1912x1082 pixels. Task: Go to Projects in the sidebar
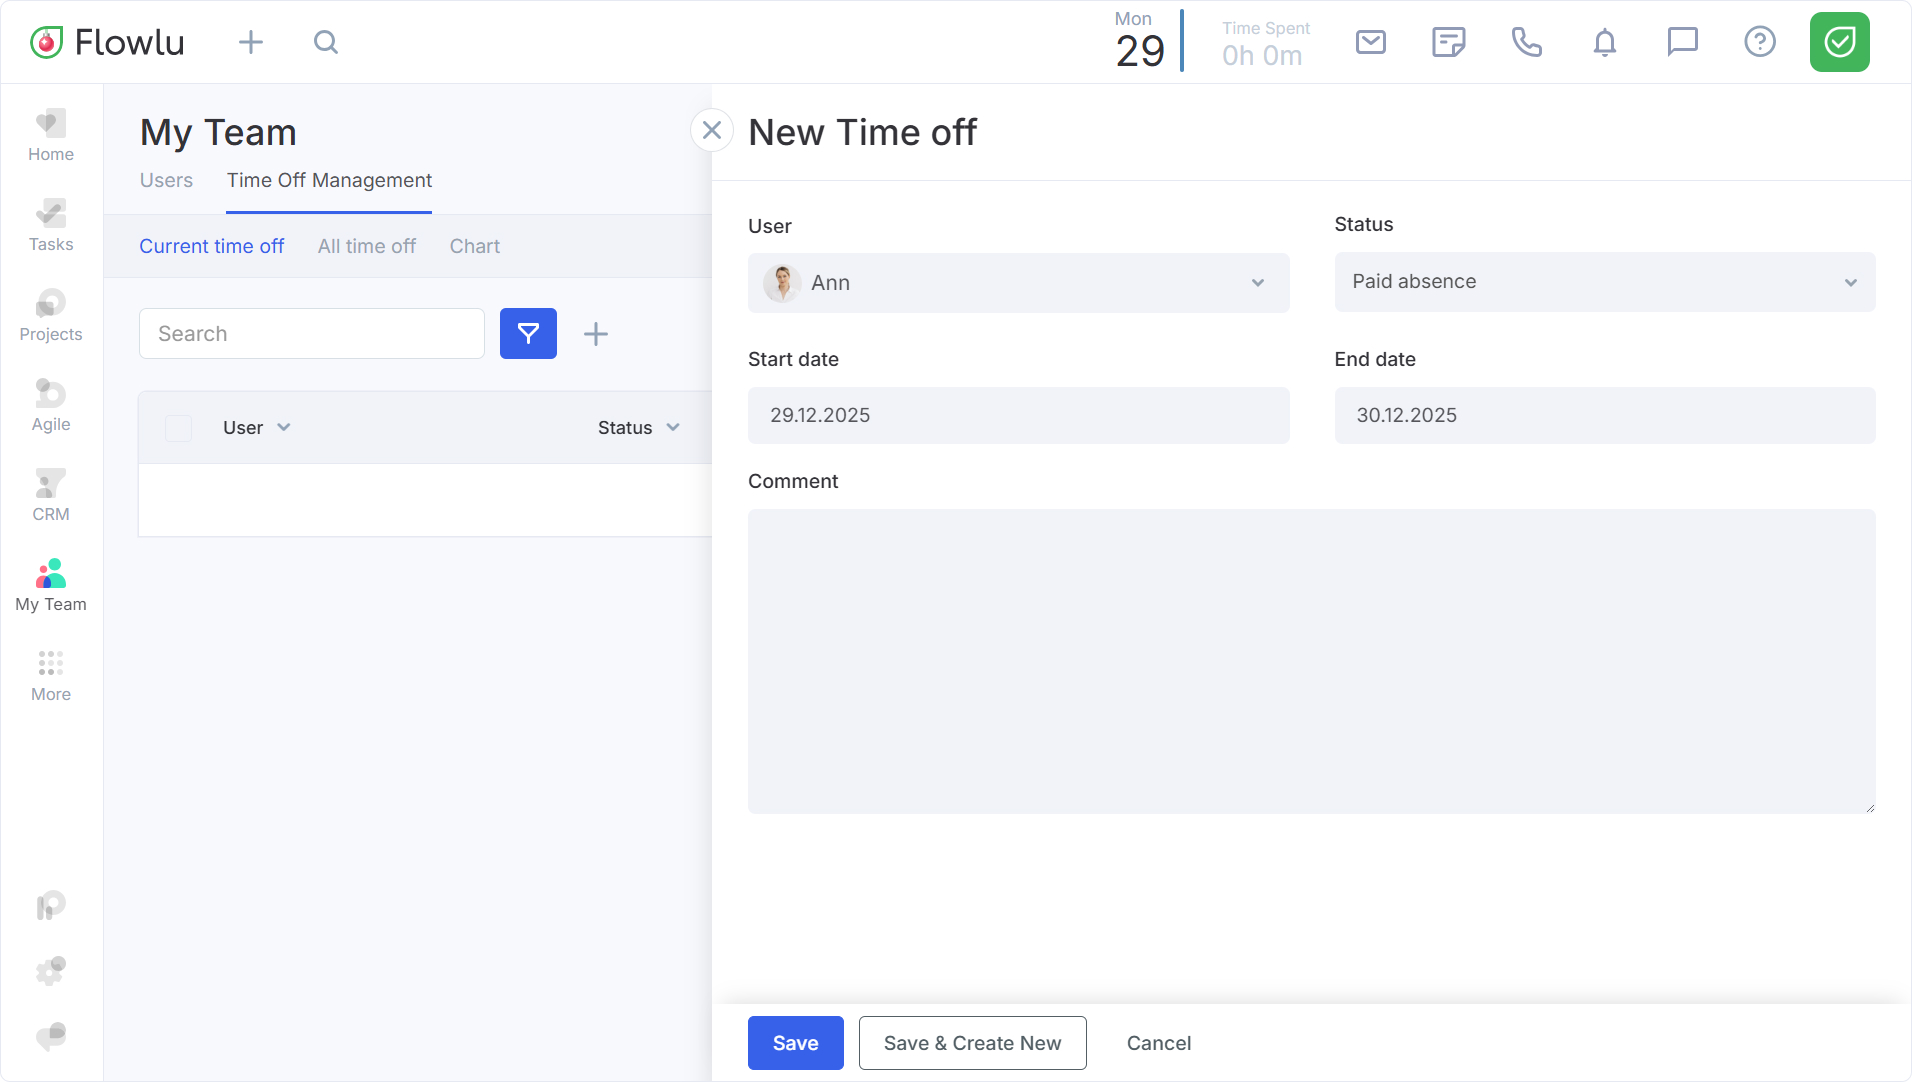point(51,315)
